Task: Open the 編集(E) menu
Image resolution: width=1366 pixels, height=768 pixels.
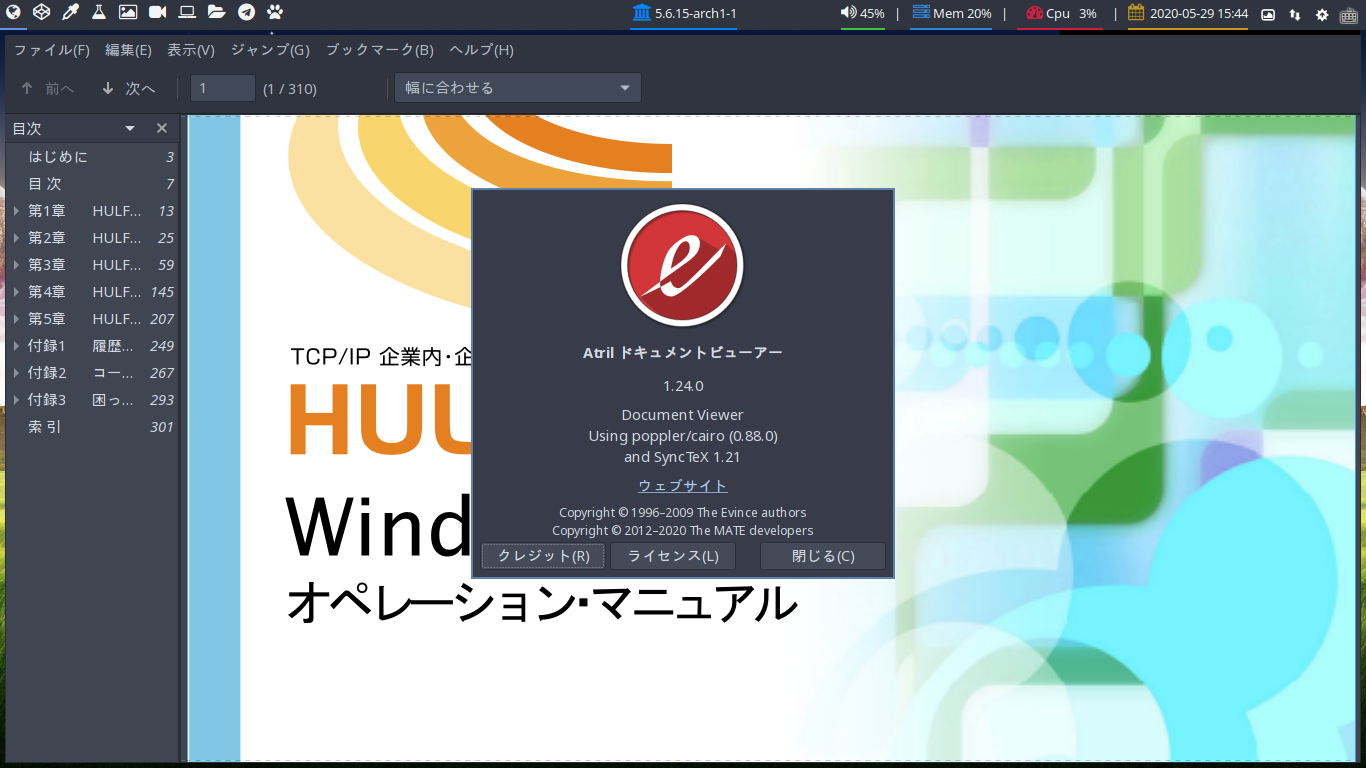Action: coord(128,50)
